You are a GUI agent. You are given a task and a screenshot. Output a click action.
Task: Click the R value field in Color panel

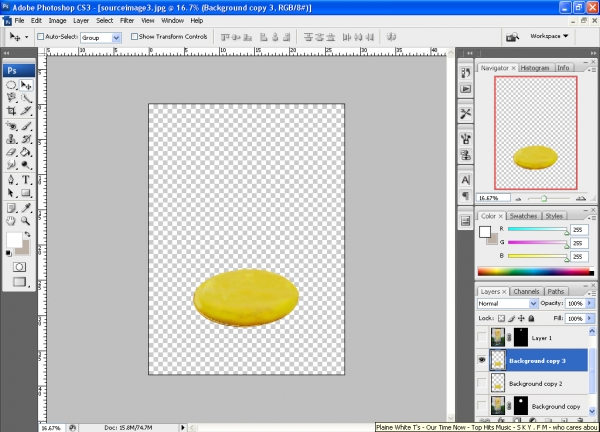point(579,230)
